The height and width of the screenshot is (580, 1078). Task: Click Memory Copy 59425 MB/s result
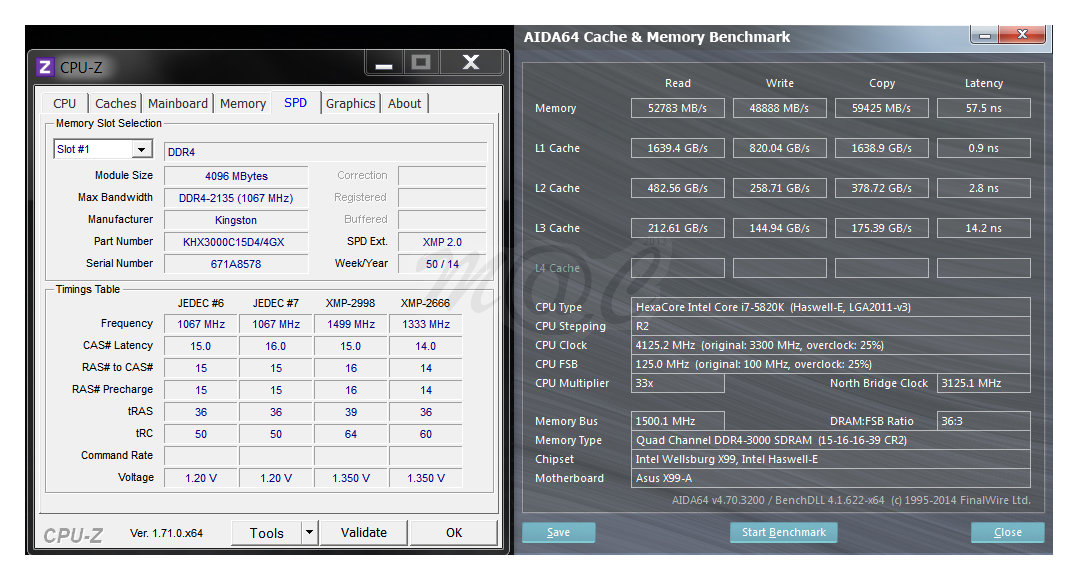coord(881,108)
